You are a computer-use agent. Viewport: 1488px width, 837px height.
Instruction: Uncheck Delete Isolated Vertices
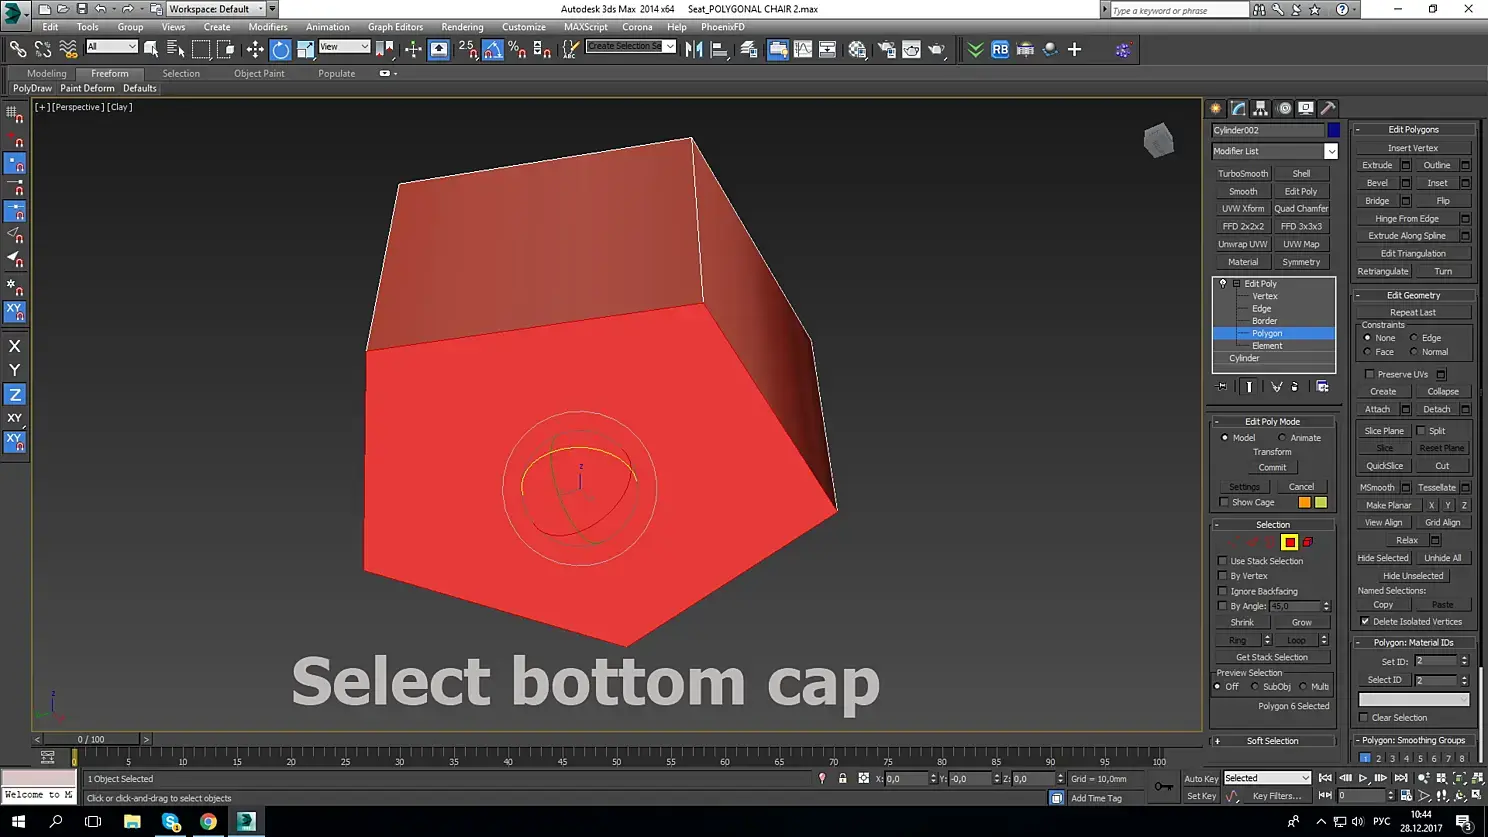pyautogui.click(x=1365, y=622)
